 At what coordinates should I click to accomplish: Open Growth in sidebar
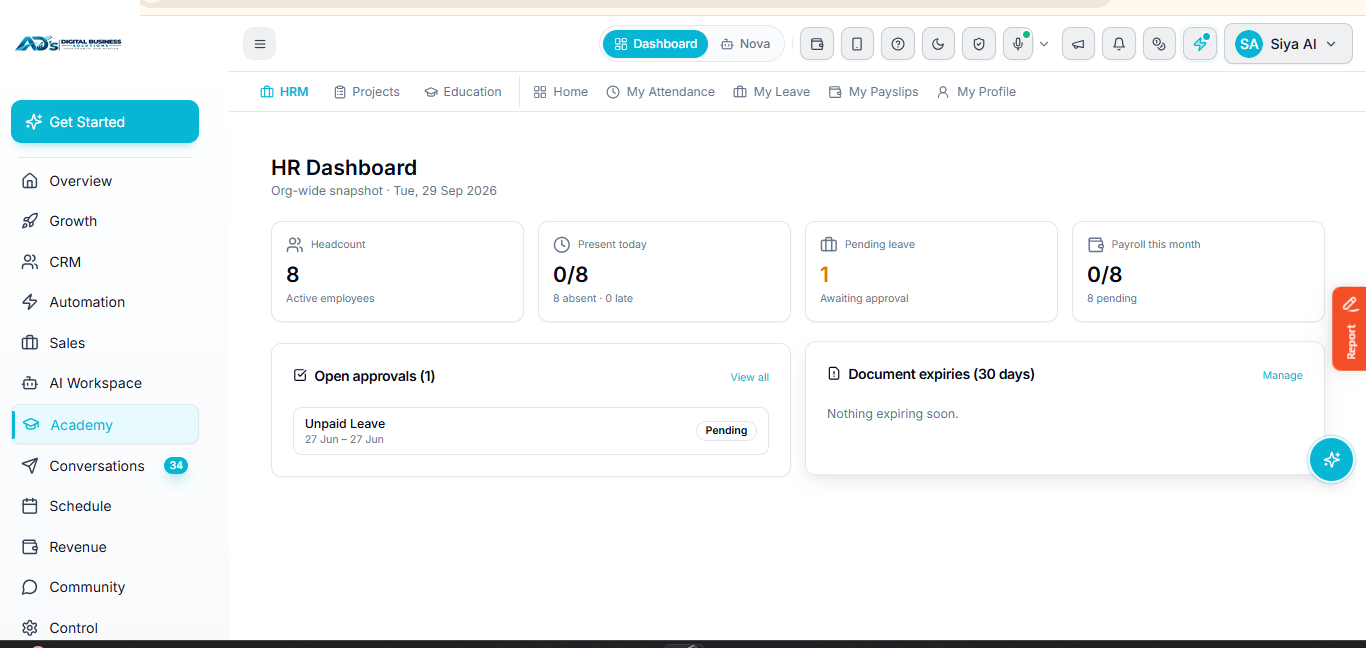(x=105, y=221)
